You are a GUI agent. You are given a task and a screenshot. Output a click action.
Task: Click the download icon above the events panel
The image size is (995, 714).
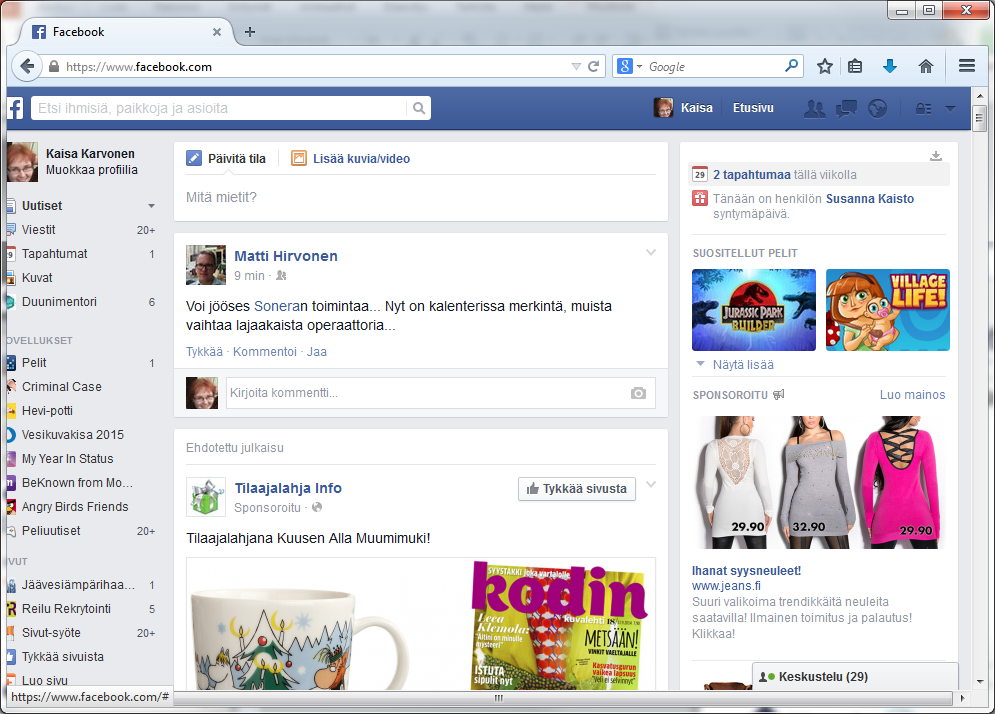click(936, 156)
